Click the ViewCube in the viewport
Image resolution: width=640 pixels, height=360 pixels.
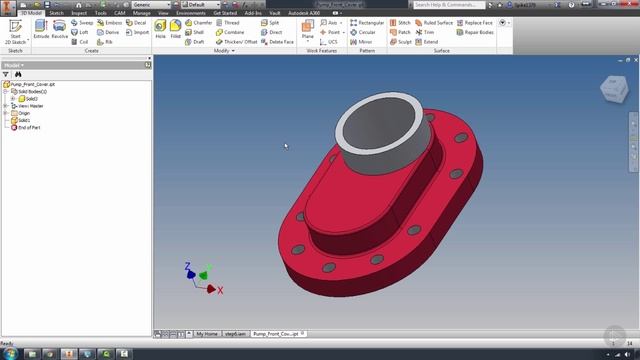(614, 89)
